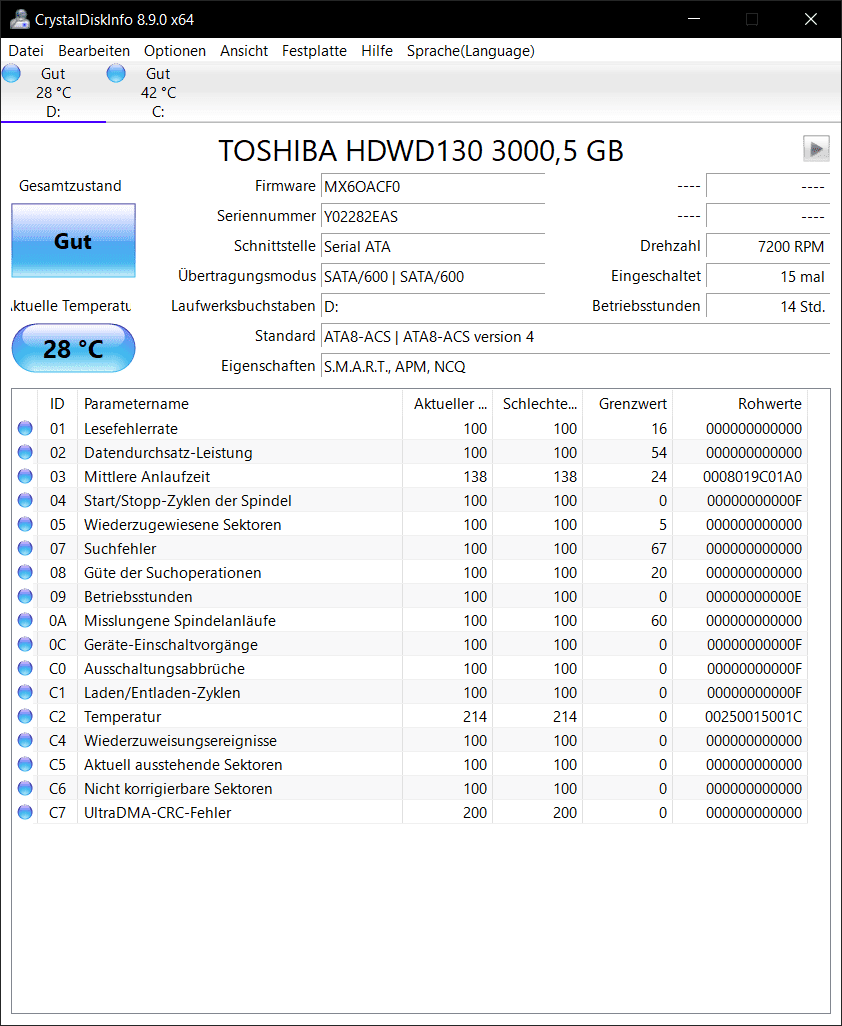This screenshot has height=1026, width=842.
Task: Click the Grenzwert value 67 for Suchfehler
Action: pos(659,548)
